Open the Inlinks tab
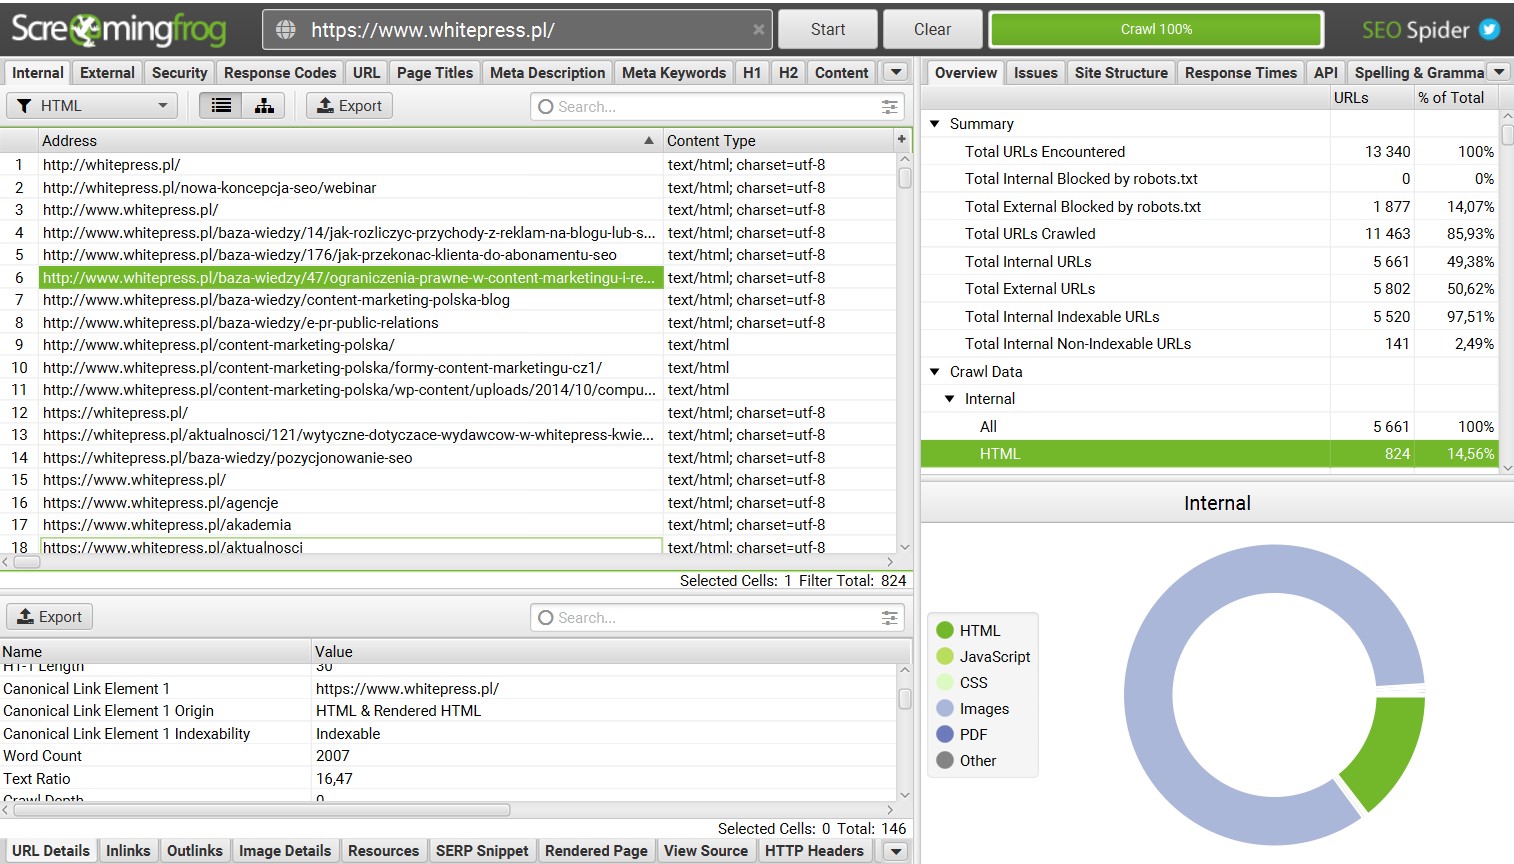Image resolution: width=1514 pixels, height=864 pixels. point(128,851)
